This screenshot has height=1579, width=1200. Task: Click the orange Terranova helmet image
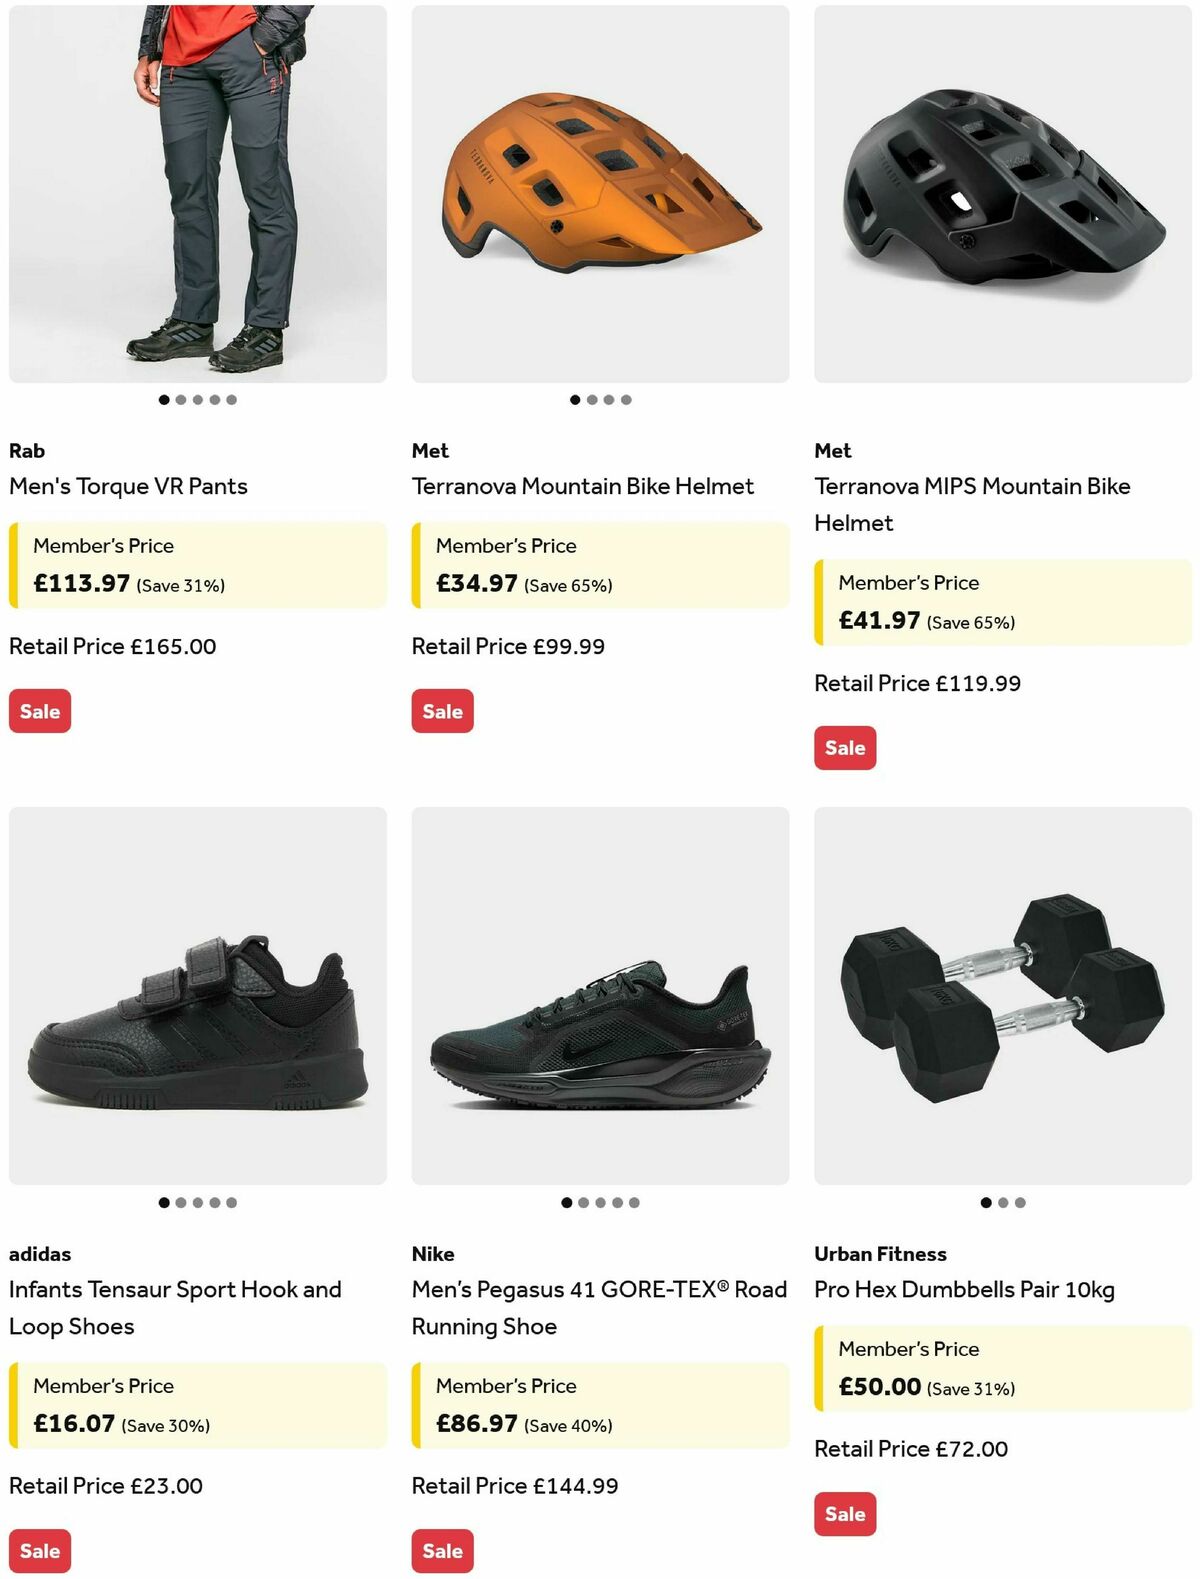598,190
